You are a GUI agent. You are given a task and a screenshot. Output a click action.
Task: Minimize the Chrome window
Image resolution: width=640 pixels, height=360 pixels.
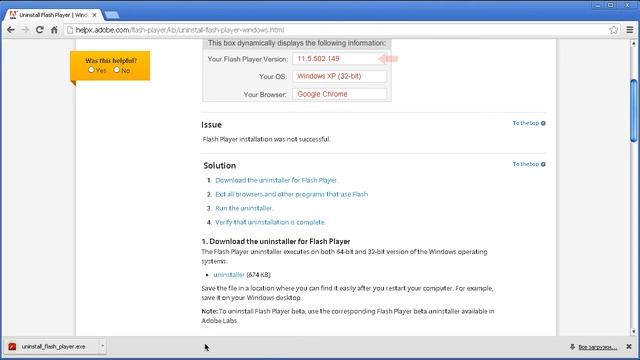598,5
